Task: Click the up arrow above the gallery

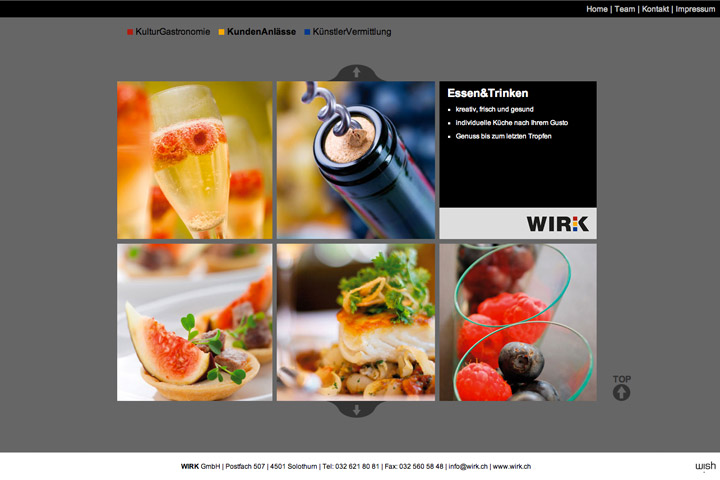Action: coord(356,73)
